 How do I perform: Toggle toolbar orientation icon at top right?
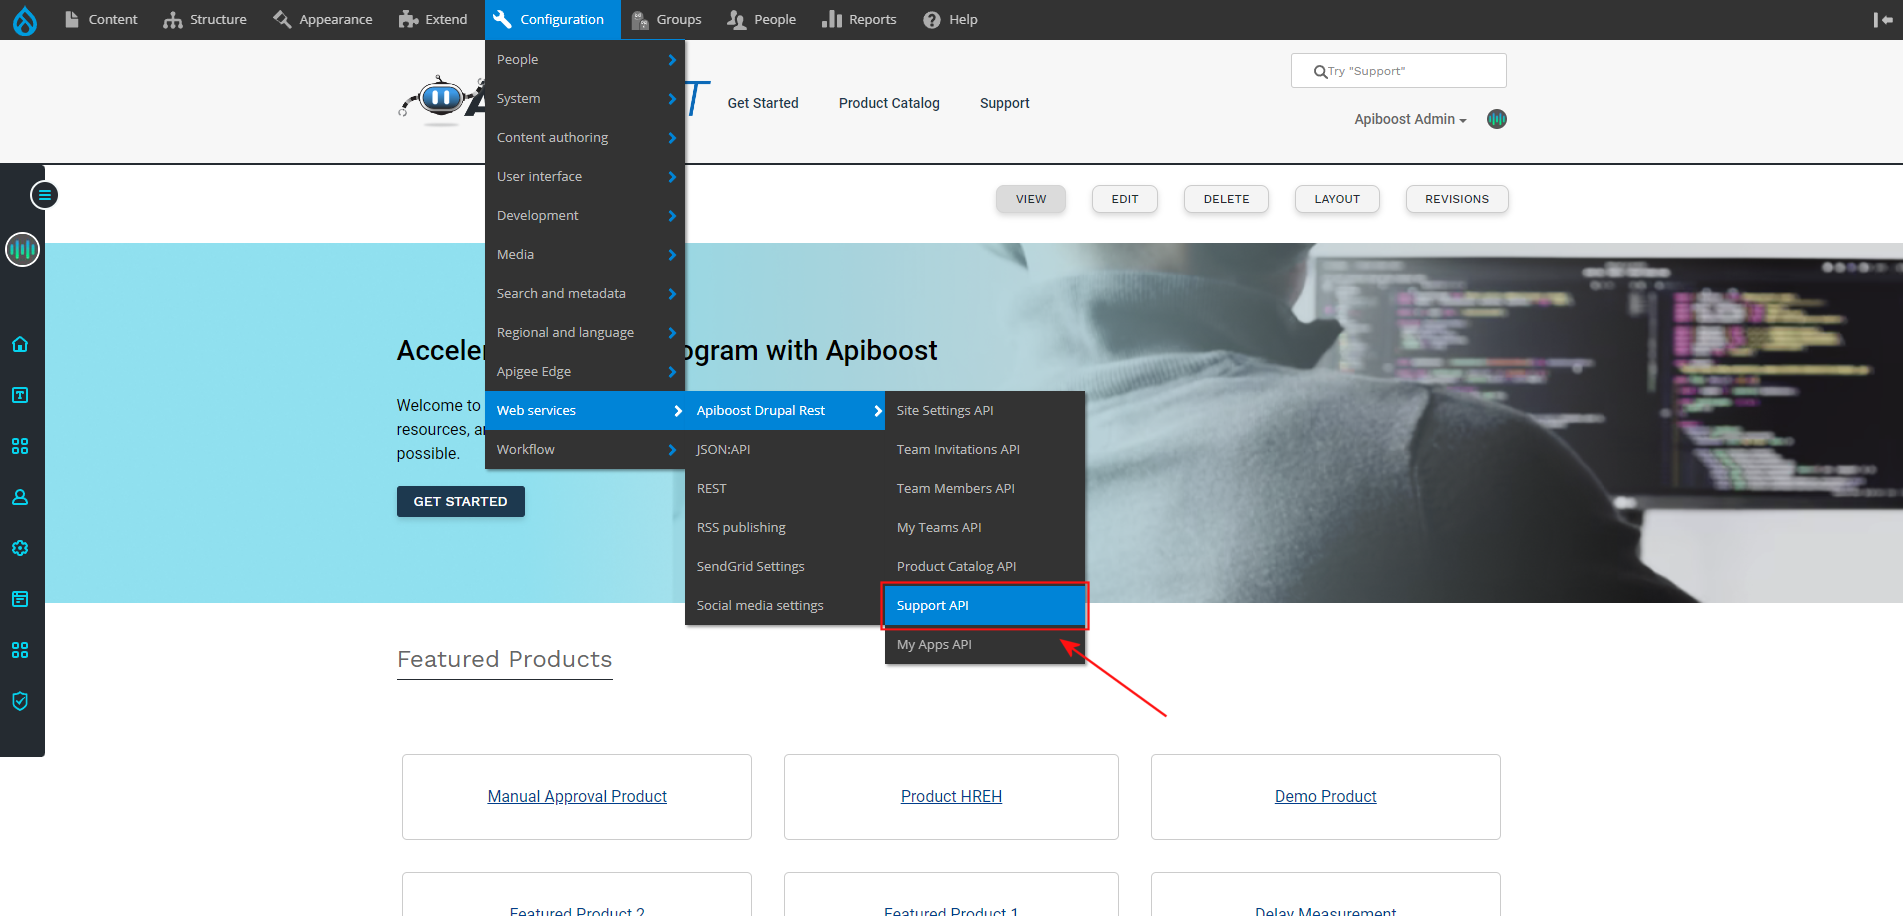1883,20
